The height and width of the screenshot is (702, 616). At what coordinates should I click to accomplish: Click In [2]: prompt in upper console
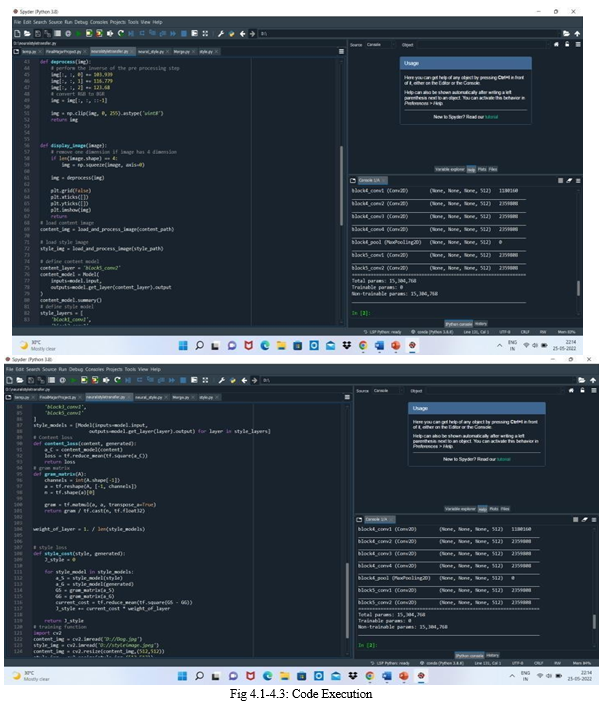(361, 313)
